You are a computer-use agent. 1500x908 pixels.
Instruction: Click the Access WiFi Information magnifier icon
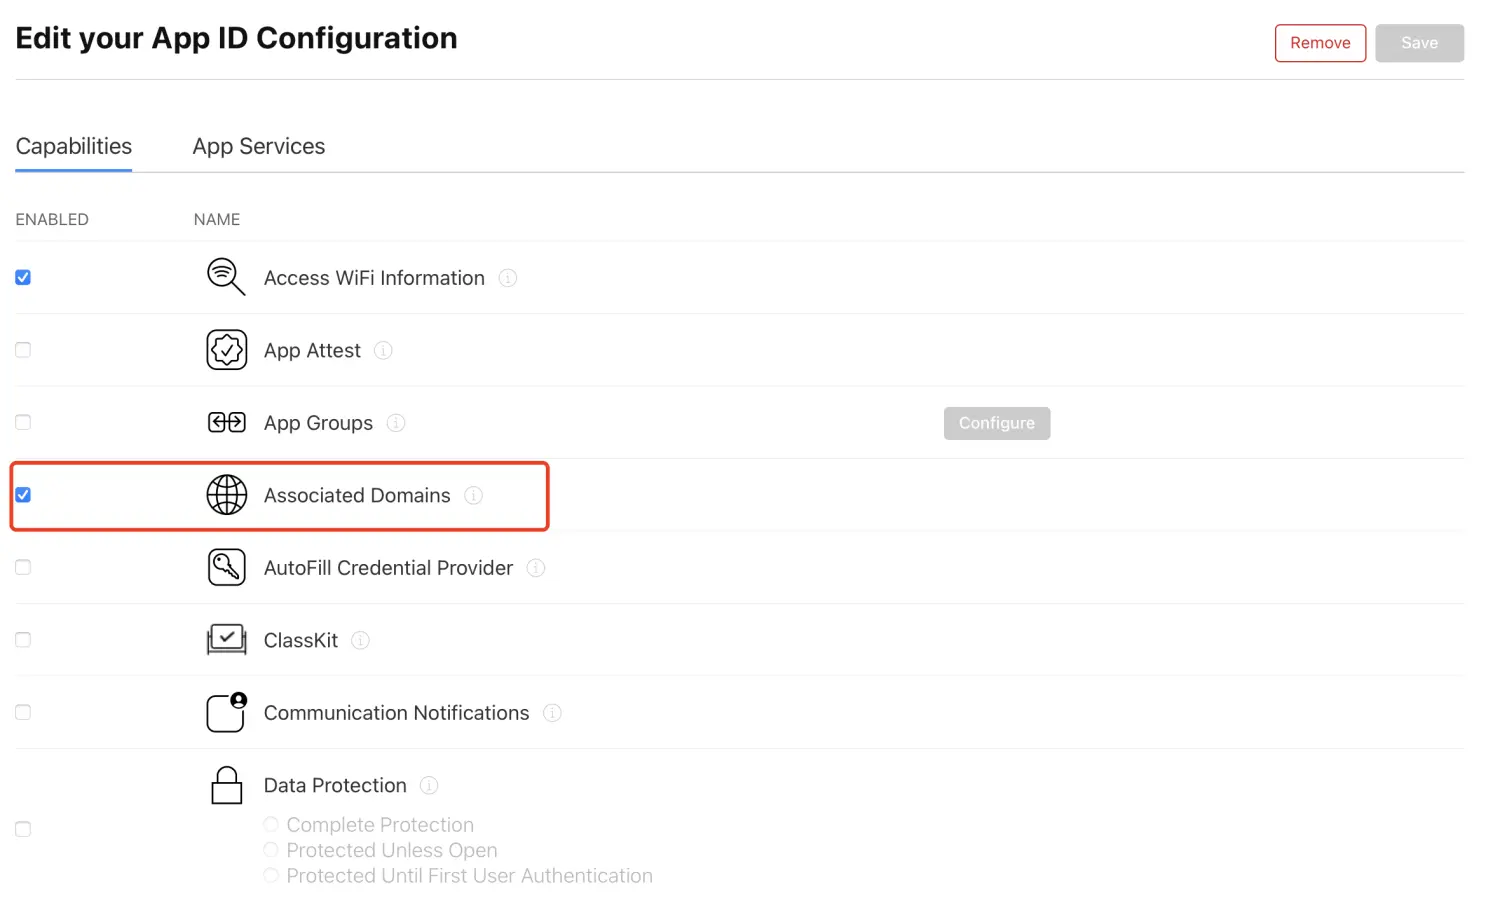tap(225, 277)
